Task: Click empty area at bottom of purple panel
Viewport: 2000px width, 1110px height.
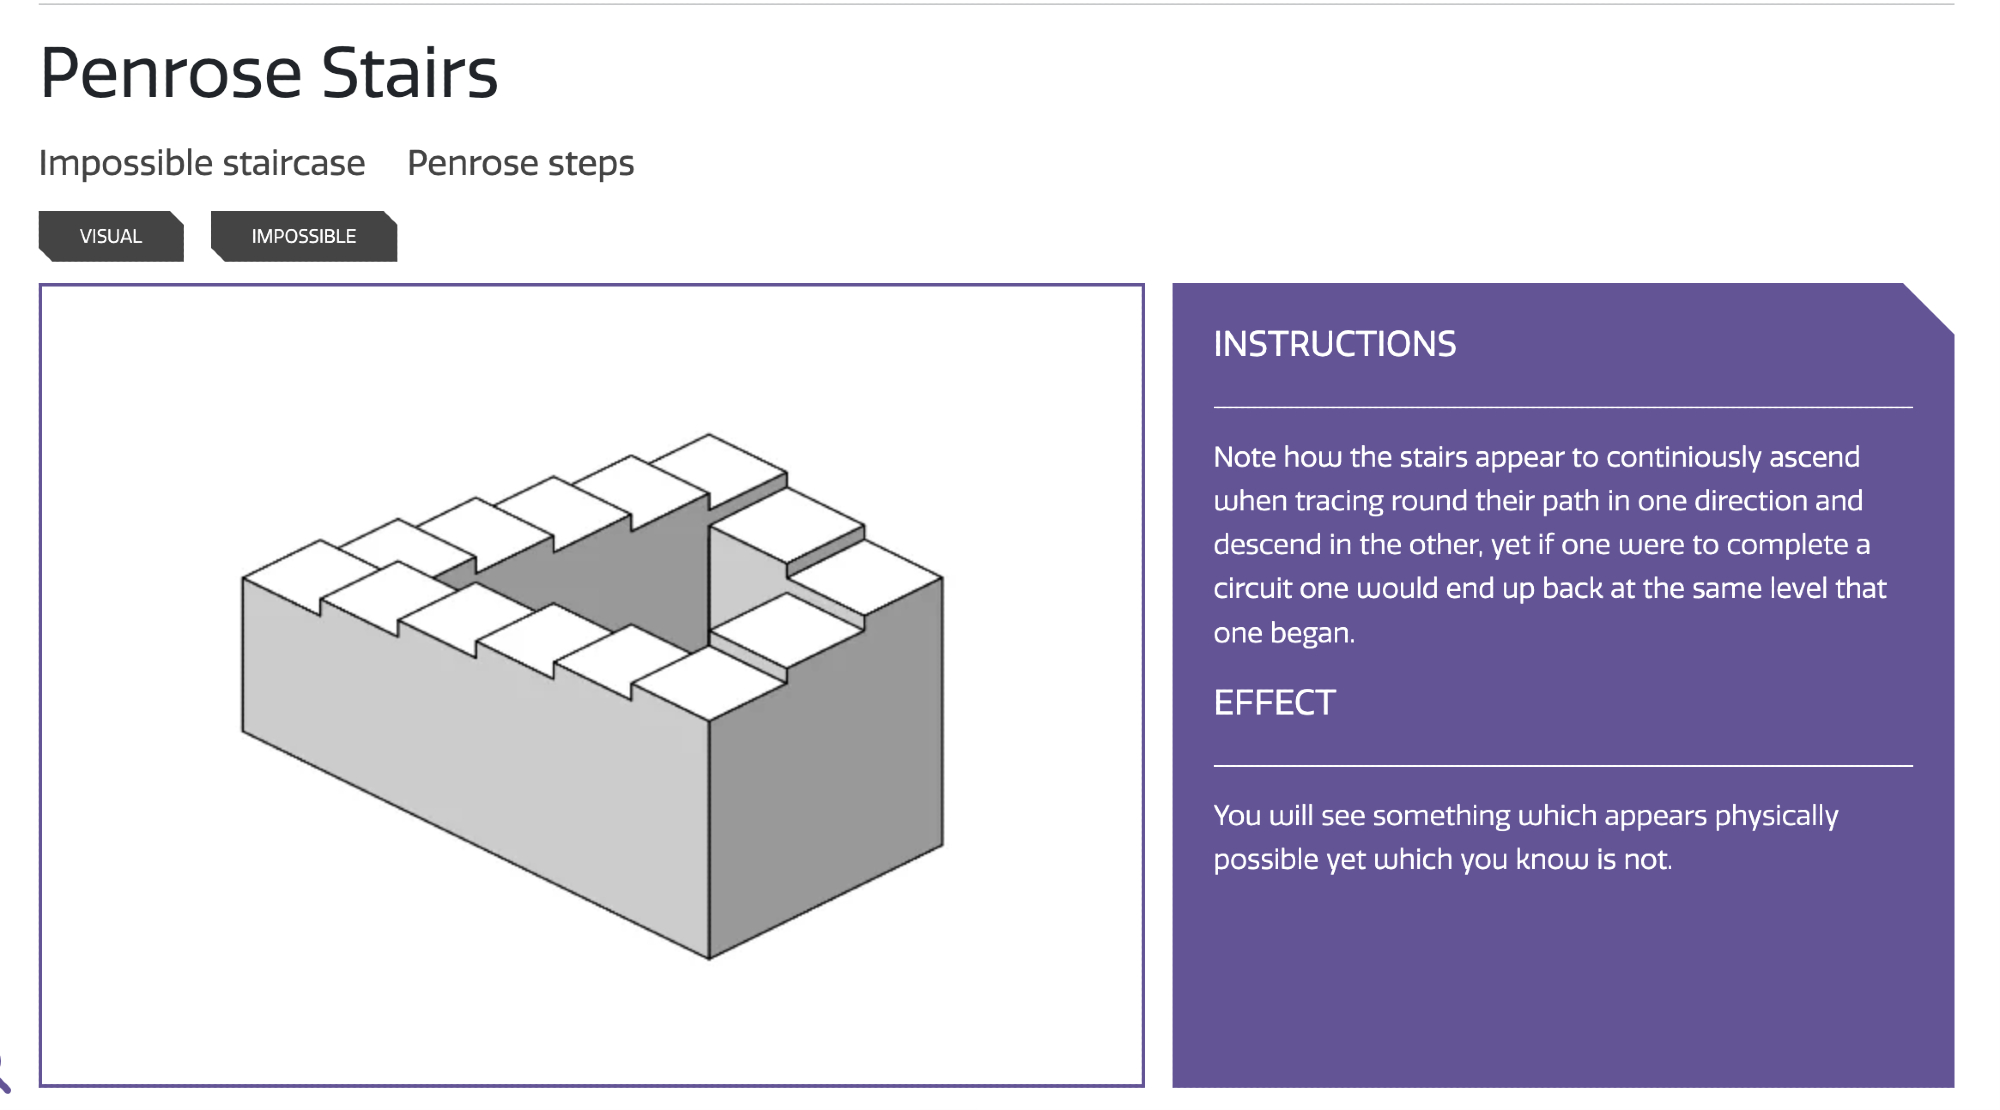Action: [x=1562, y=990]
